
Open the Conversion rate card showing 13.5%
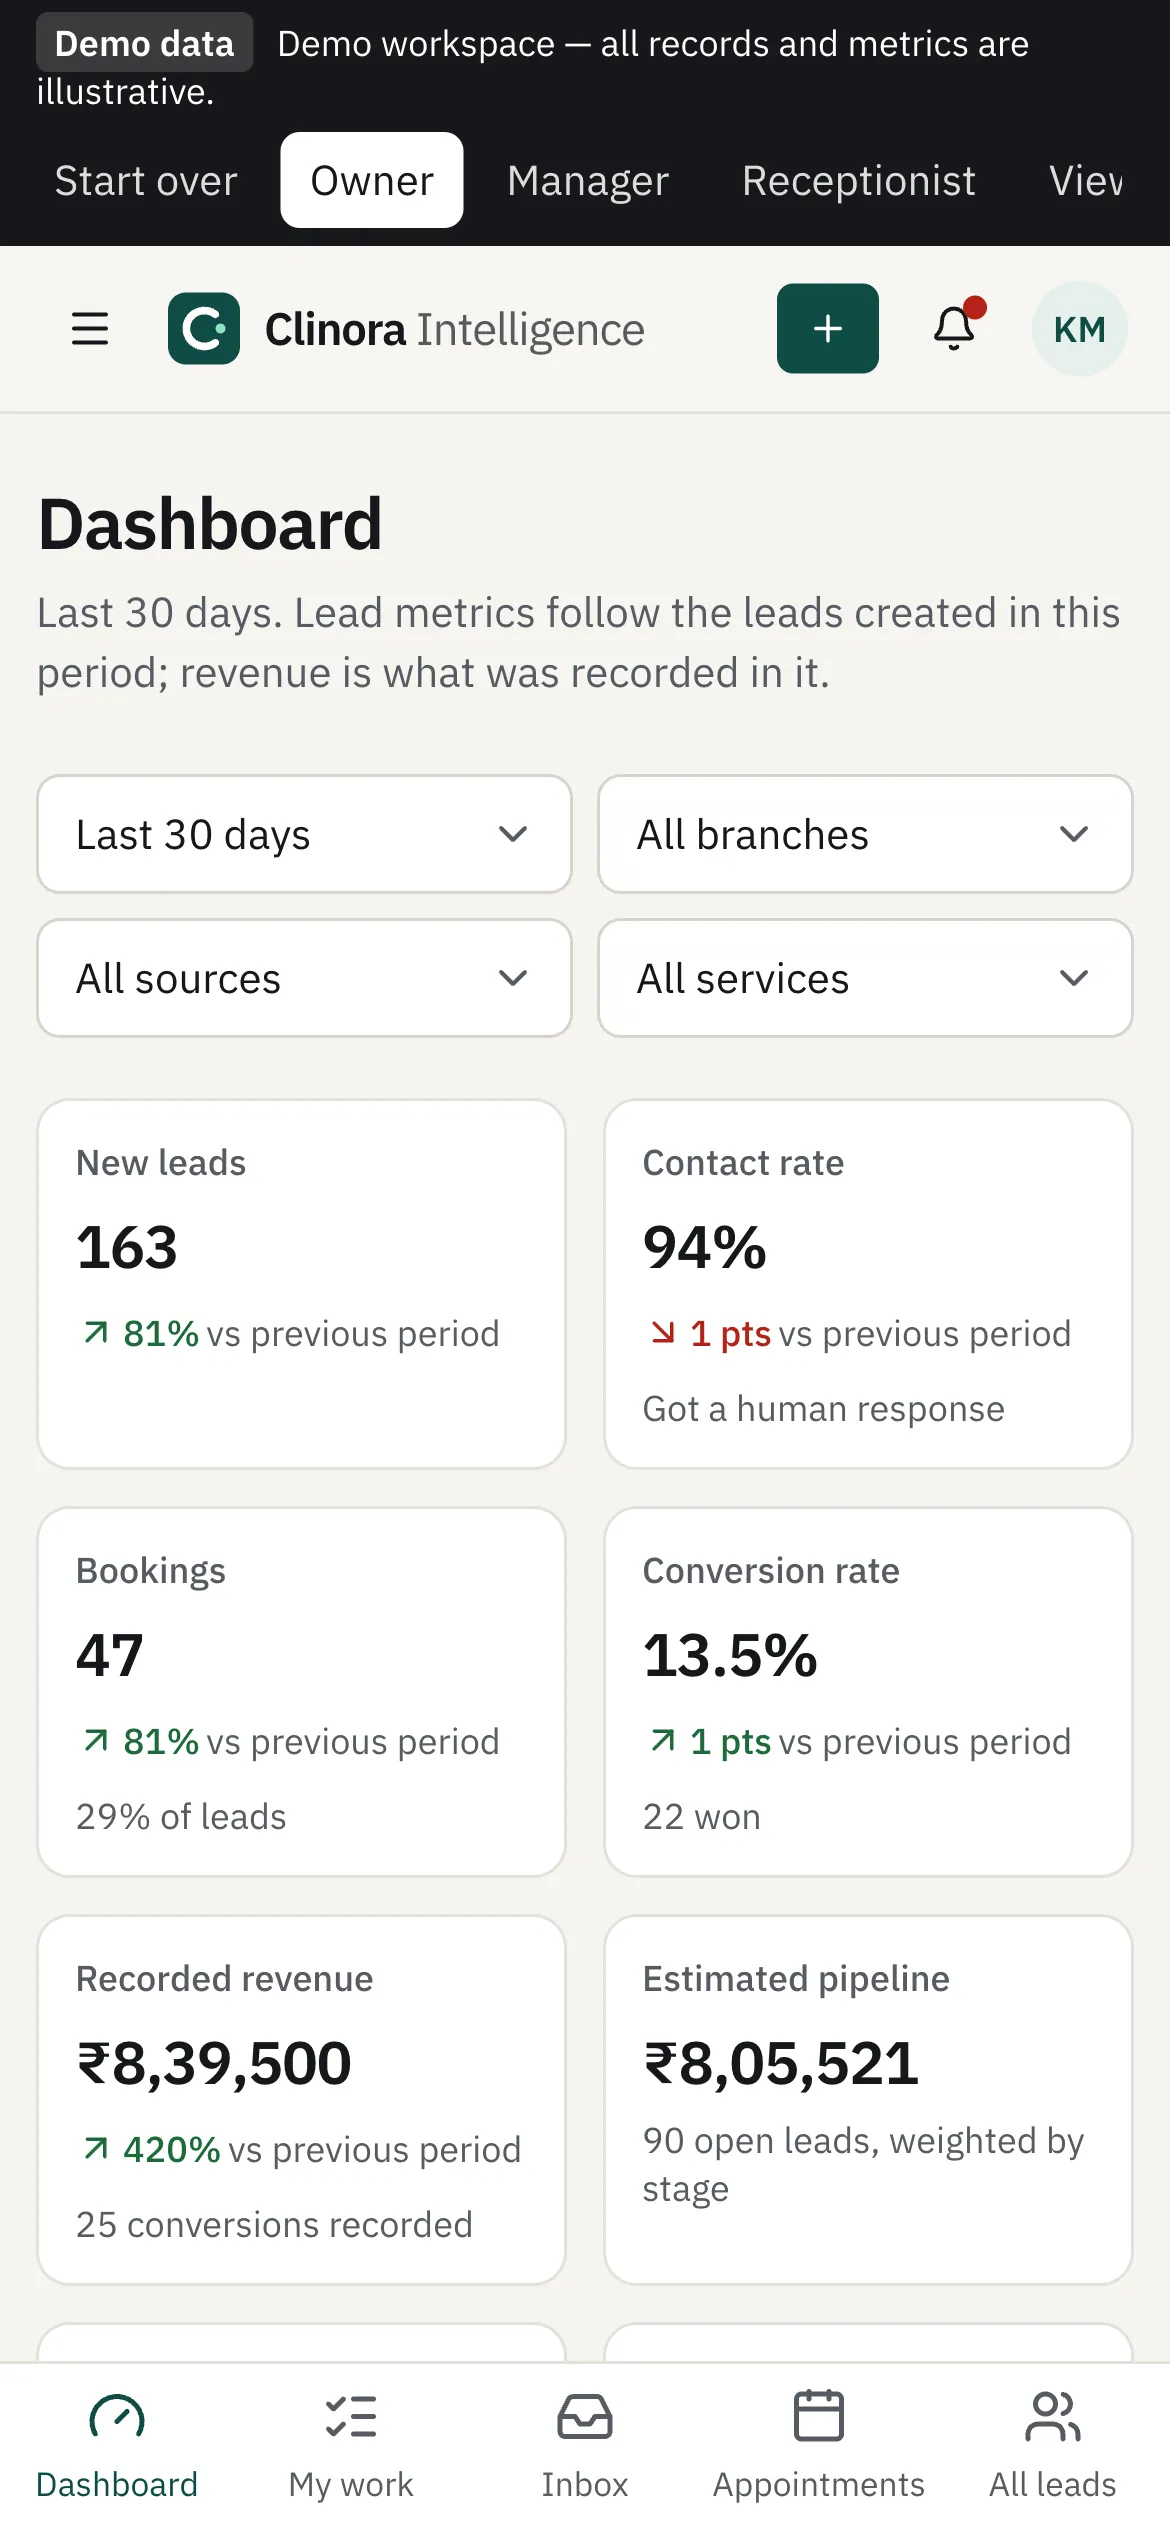click(x=868, y=1692)
